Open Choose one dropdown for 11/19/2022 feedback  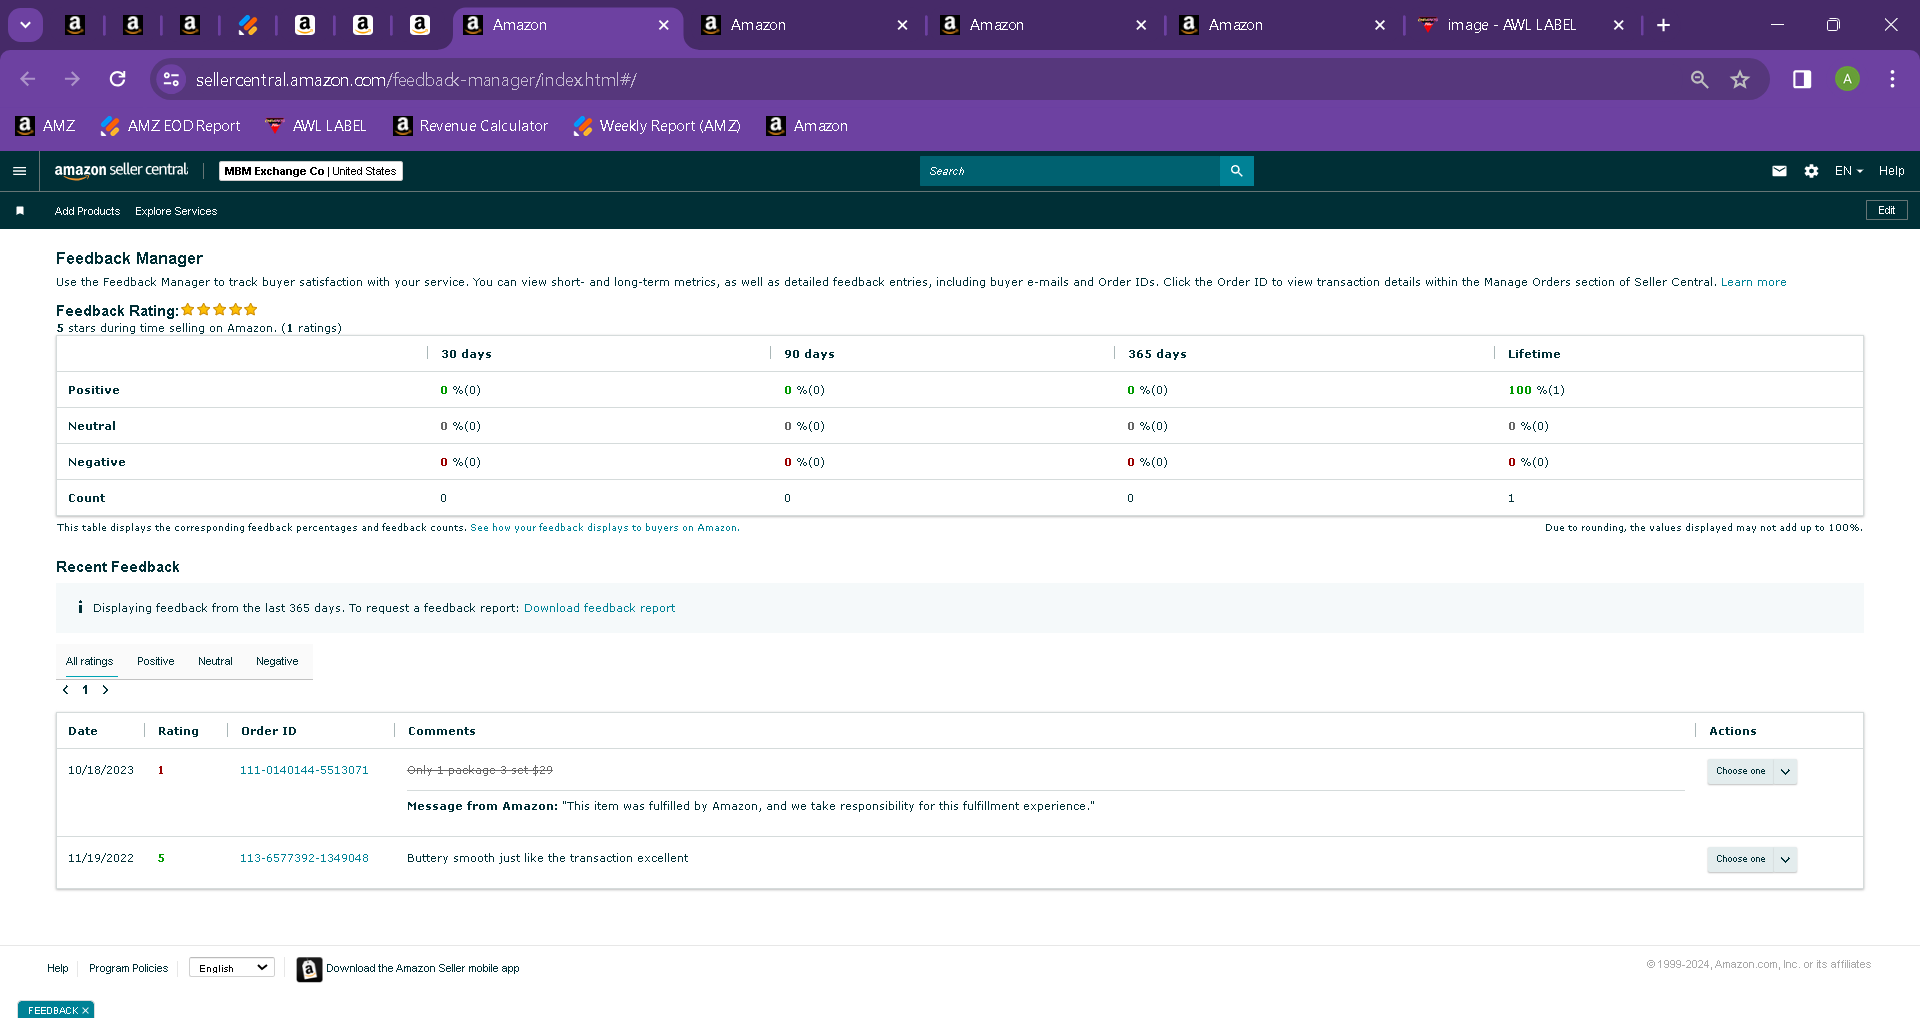[x=1752, y=859]
